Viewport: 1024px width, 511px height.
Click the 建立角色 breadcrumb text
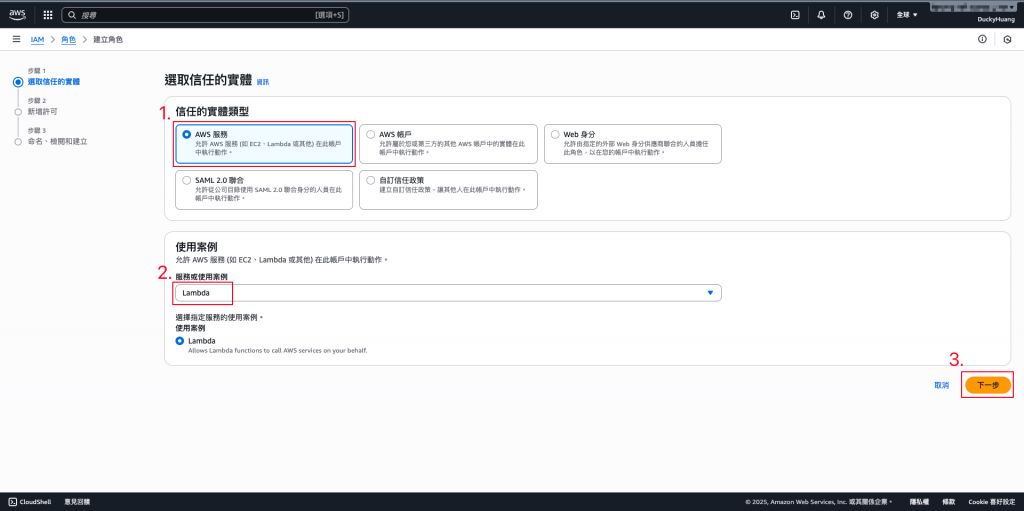108,39
